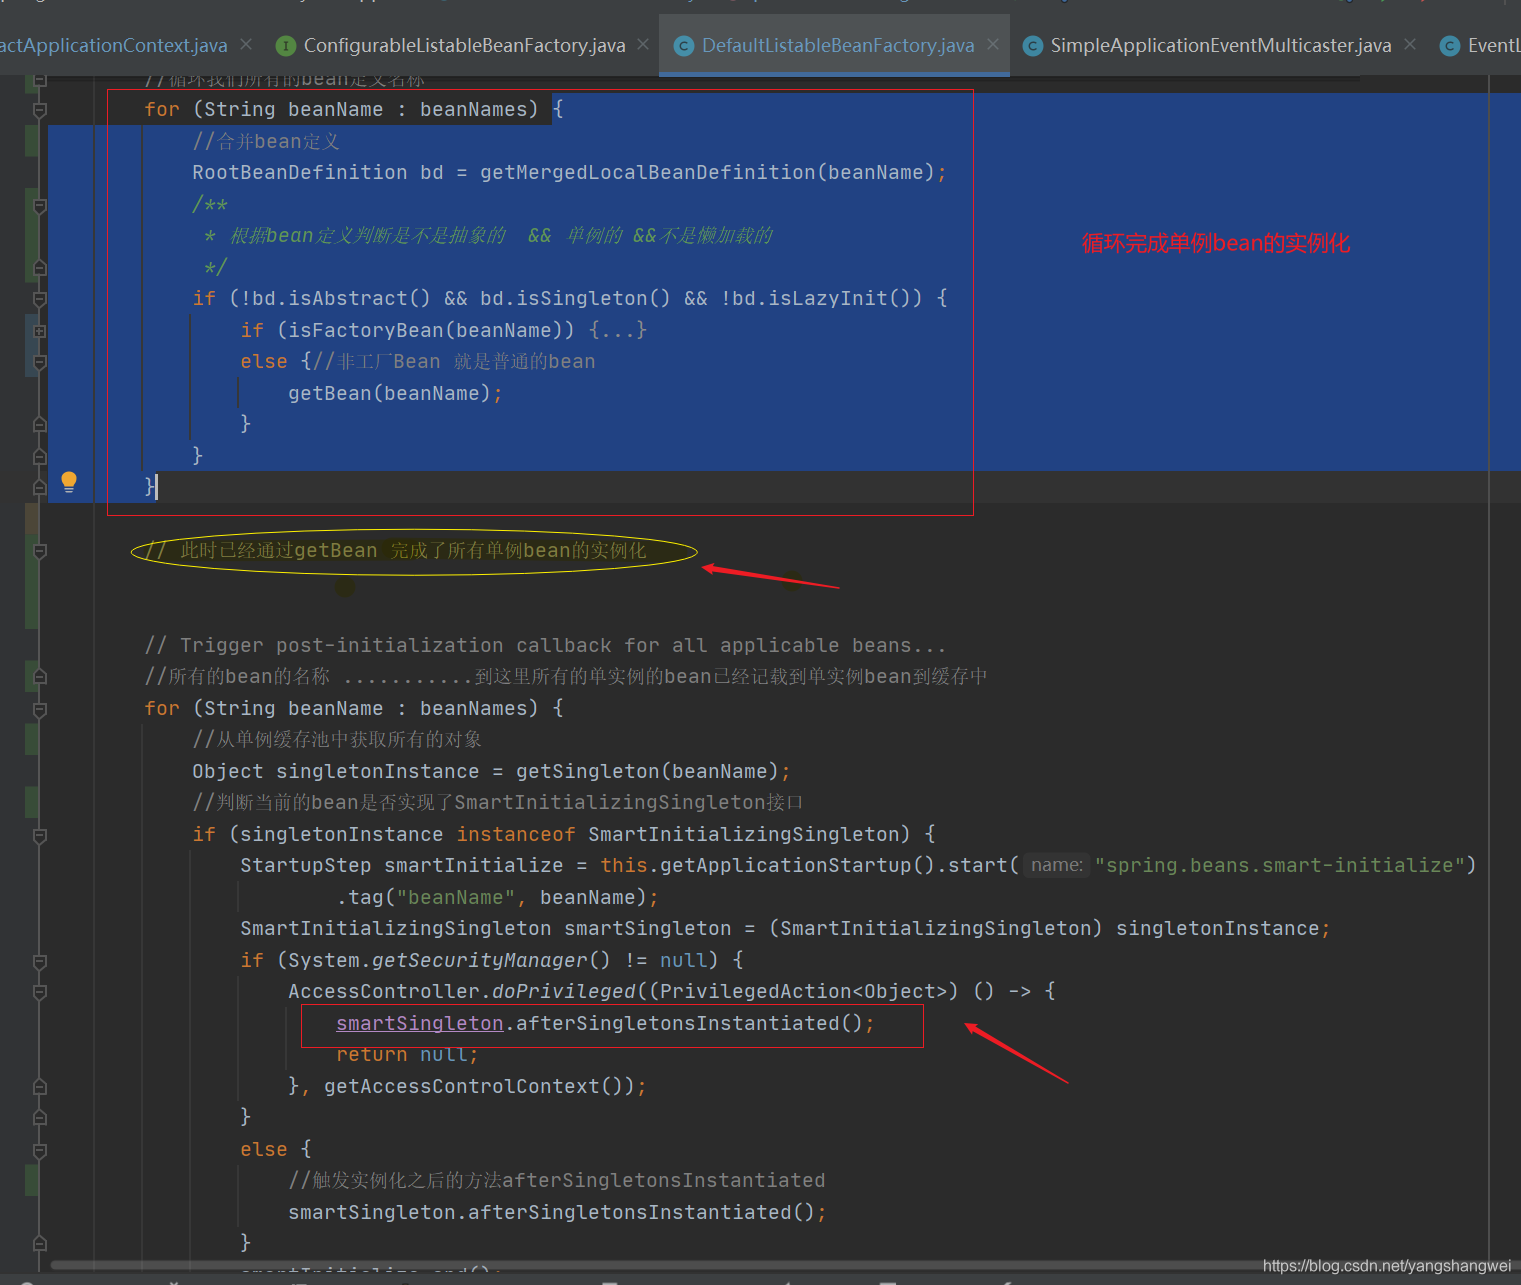Collapse the /** Javadoc comment block

(40, 205)
